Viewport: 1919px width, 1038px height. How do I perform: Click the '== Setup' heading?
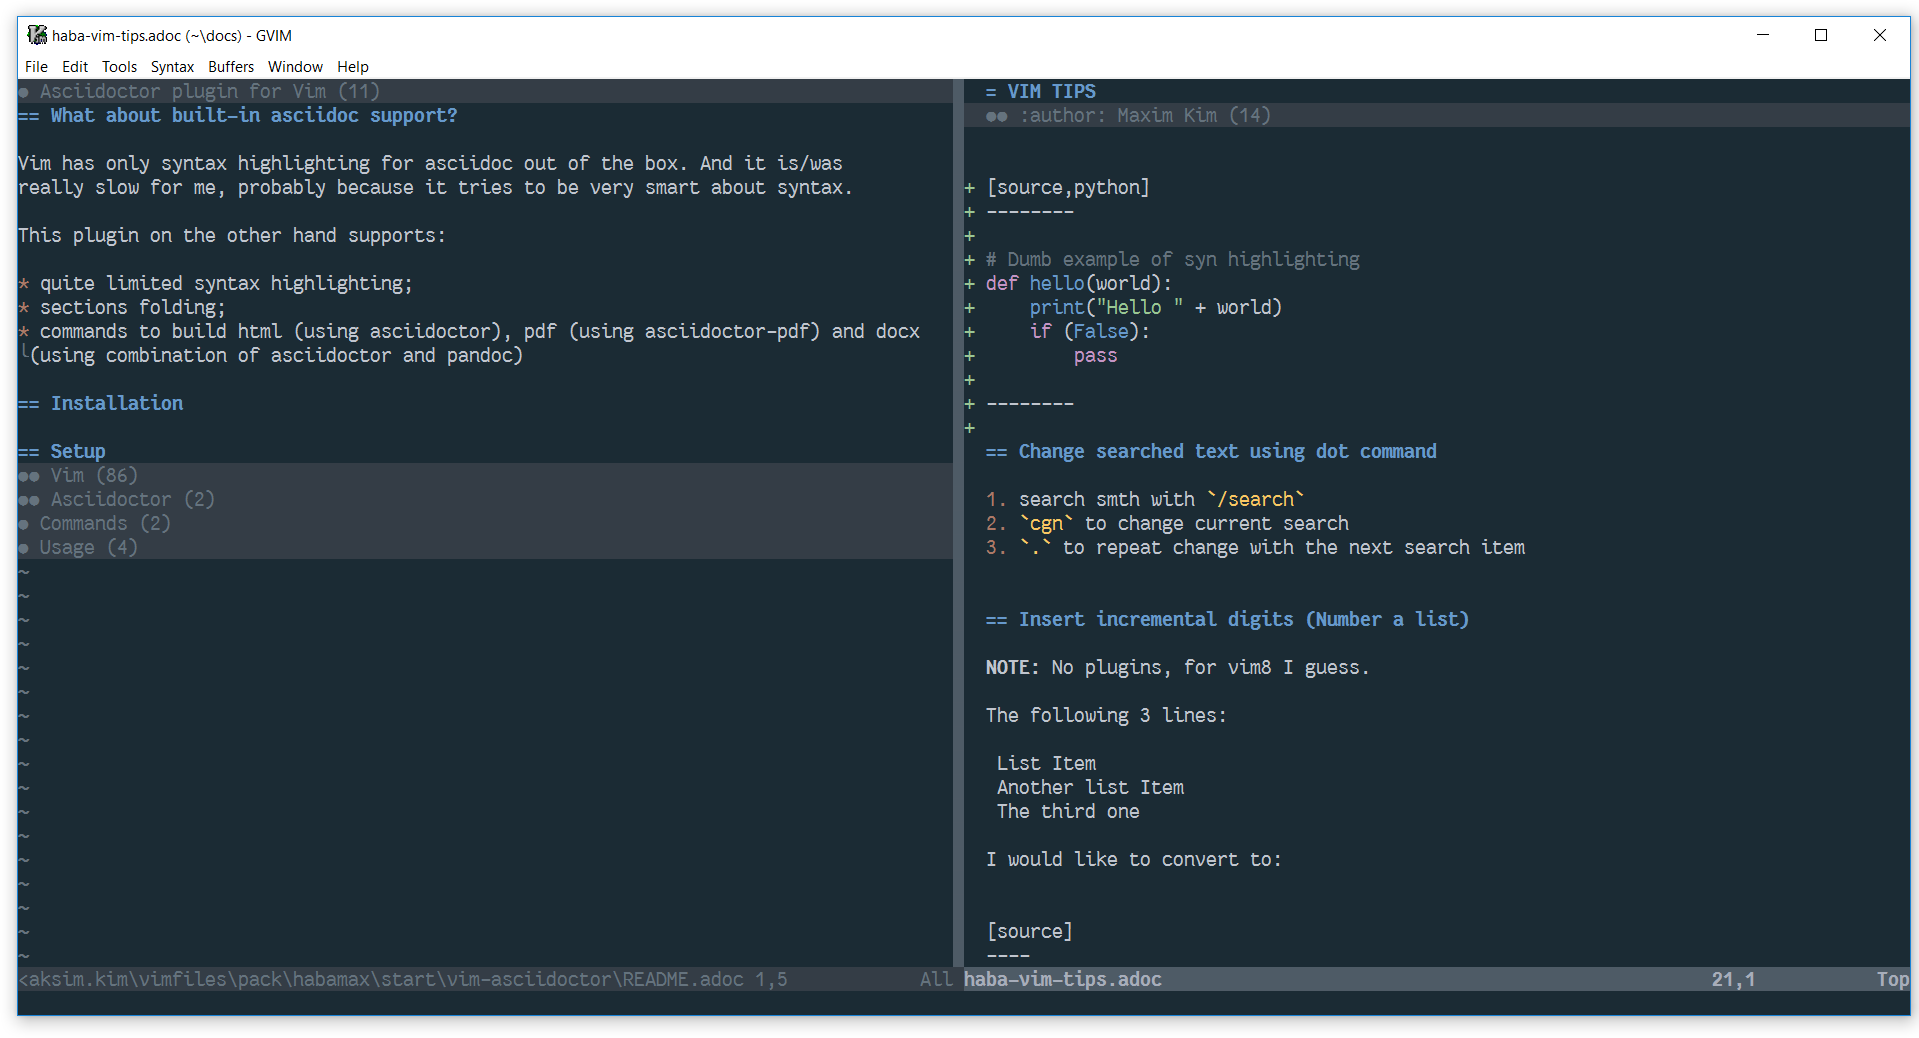click(62, 451)
